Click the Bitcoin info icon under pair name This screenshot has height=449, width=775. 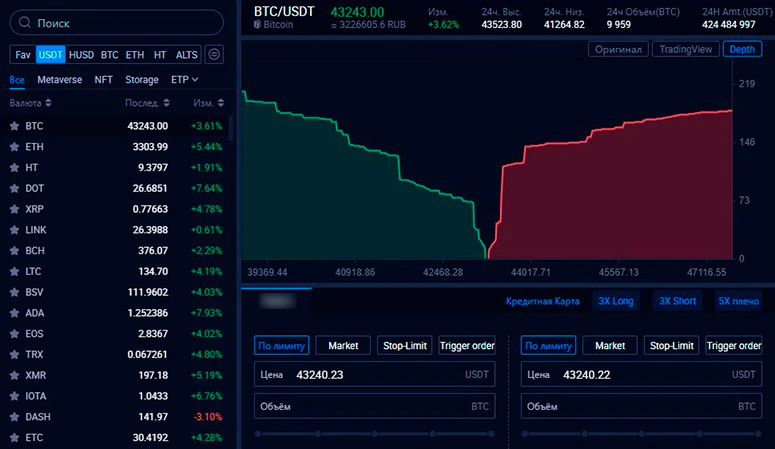tap(257, 24)
